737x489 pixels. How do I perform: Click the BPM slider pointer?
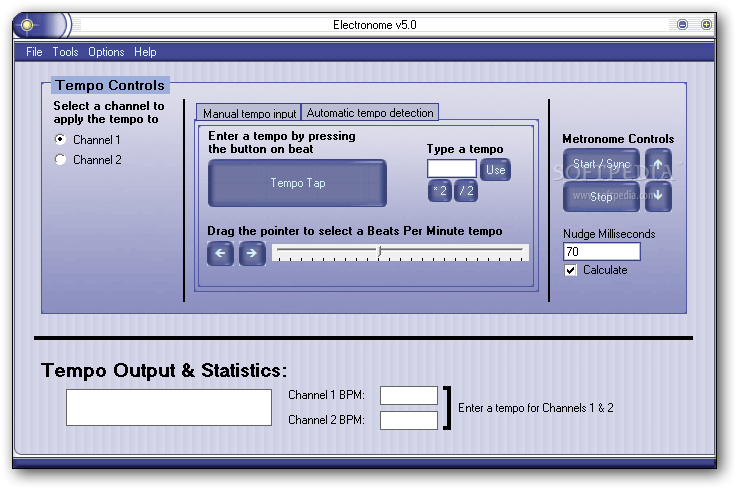(380, 252)
